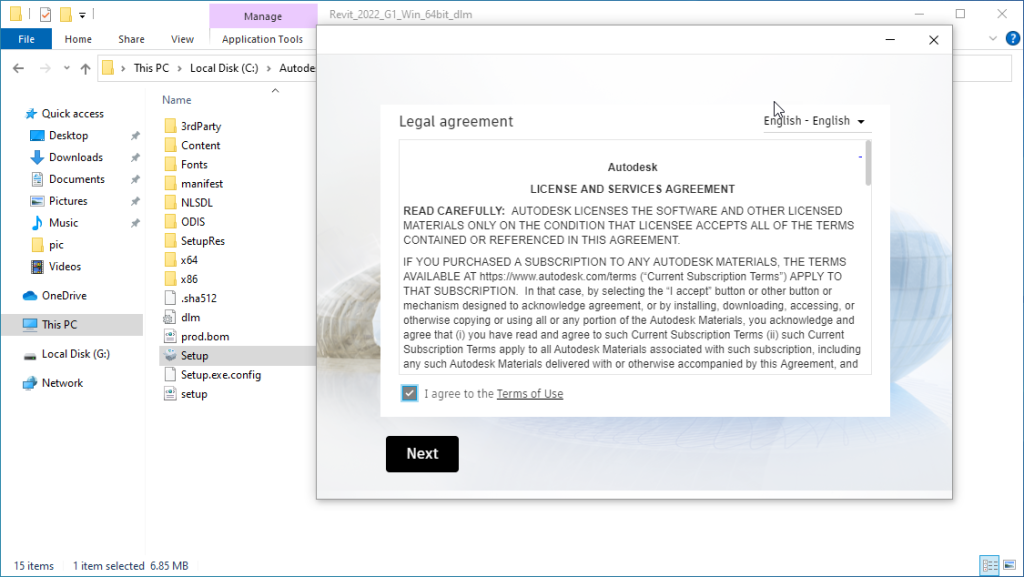Open Music in the navigation pane
Screen dimensions: 1024x577
pos(63,223)
